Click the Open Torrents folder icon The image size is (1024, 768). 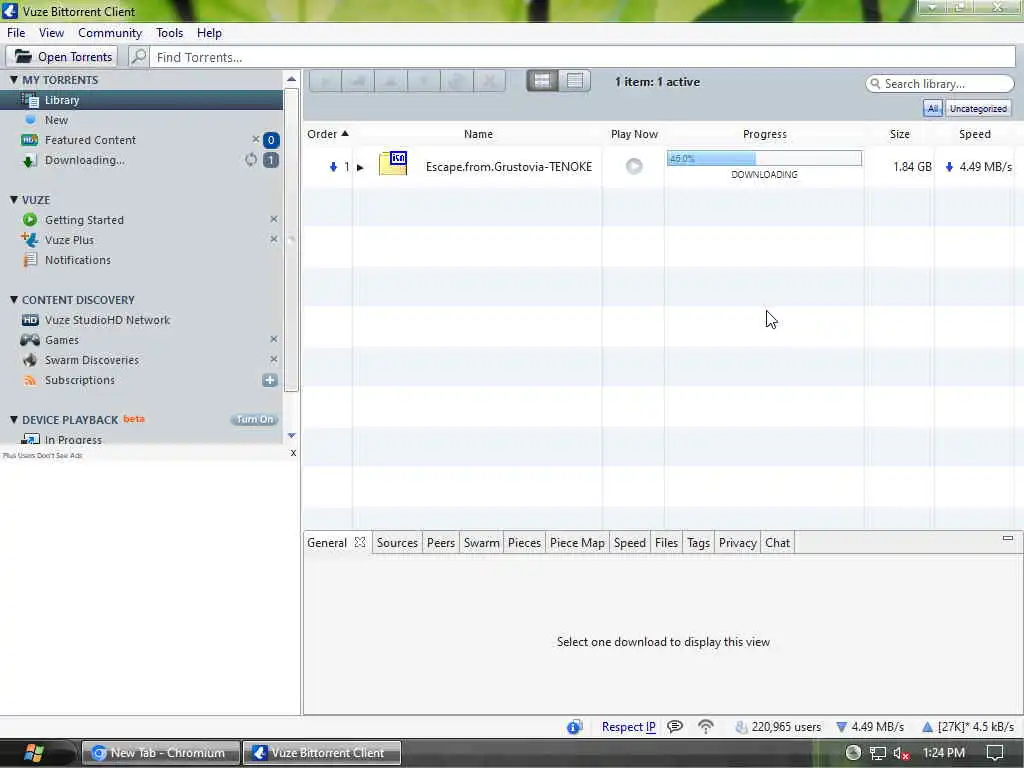pyautogui.click(x=23, y=57)
